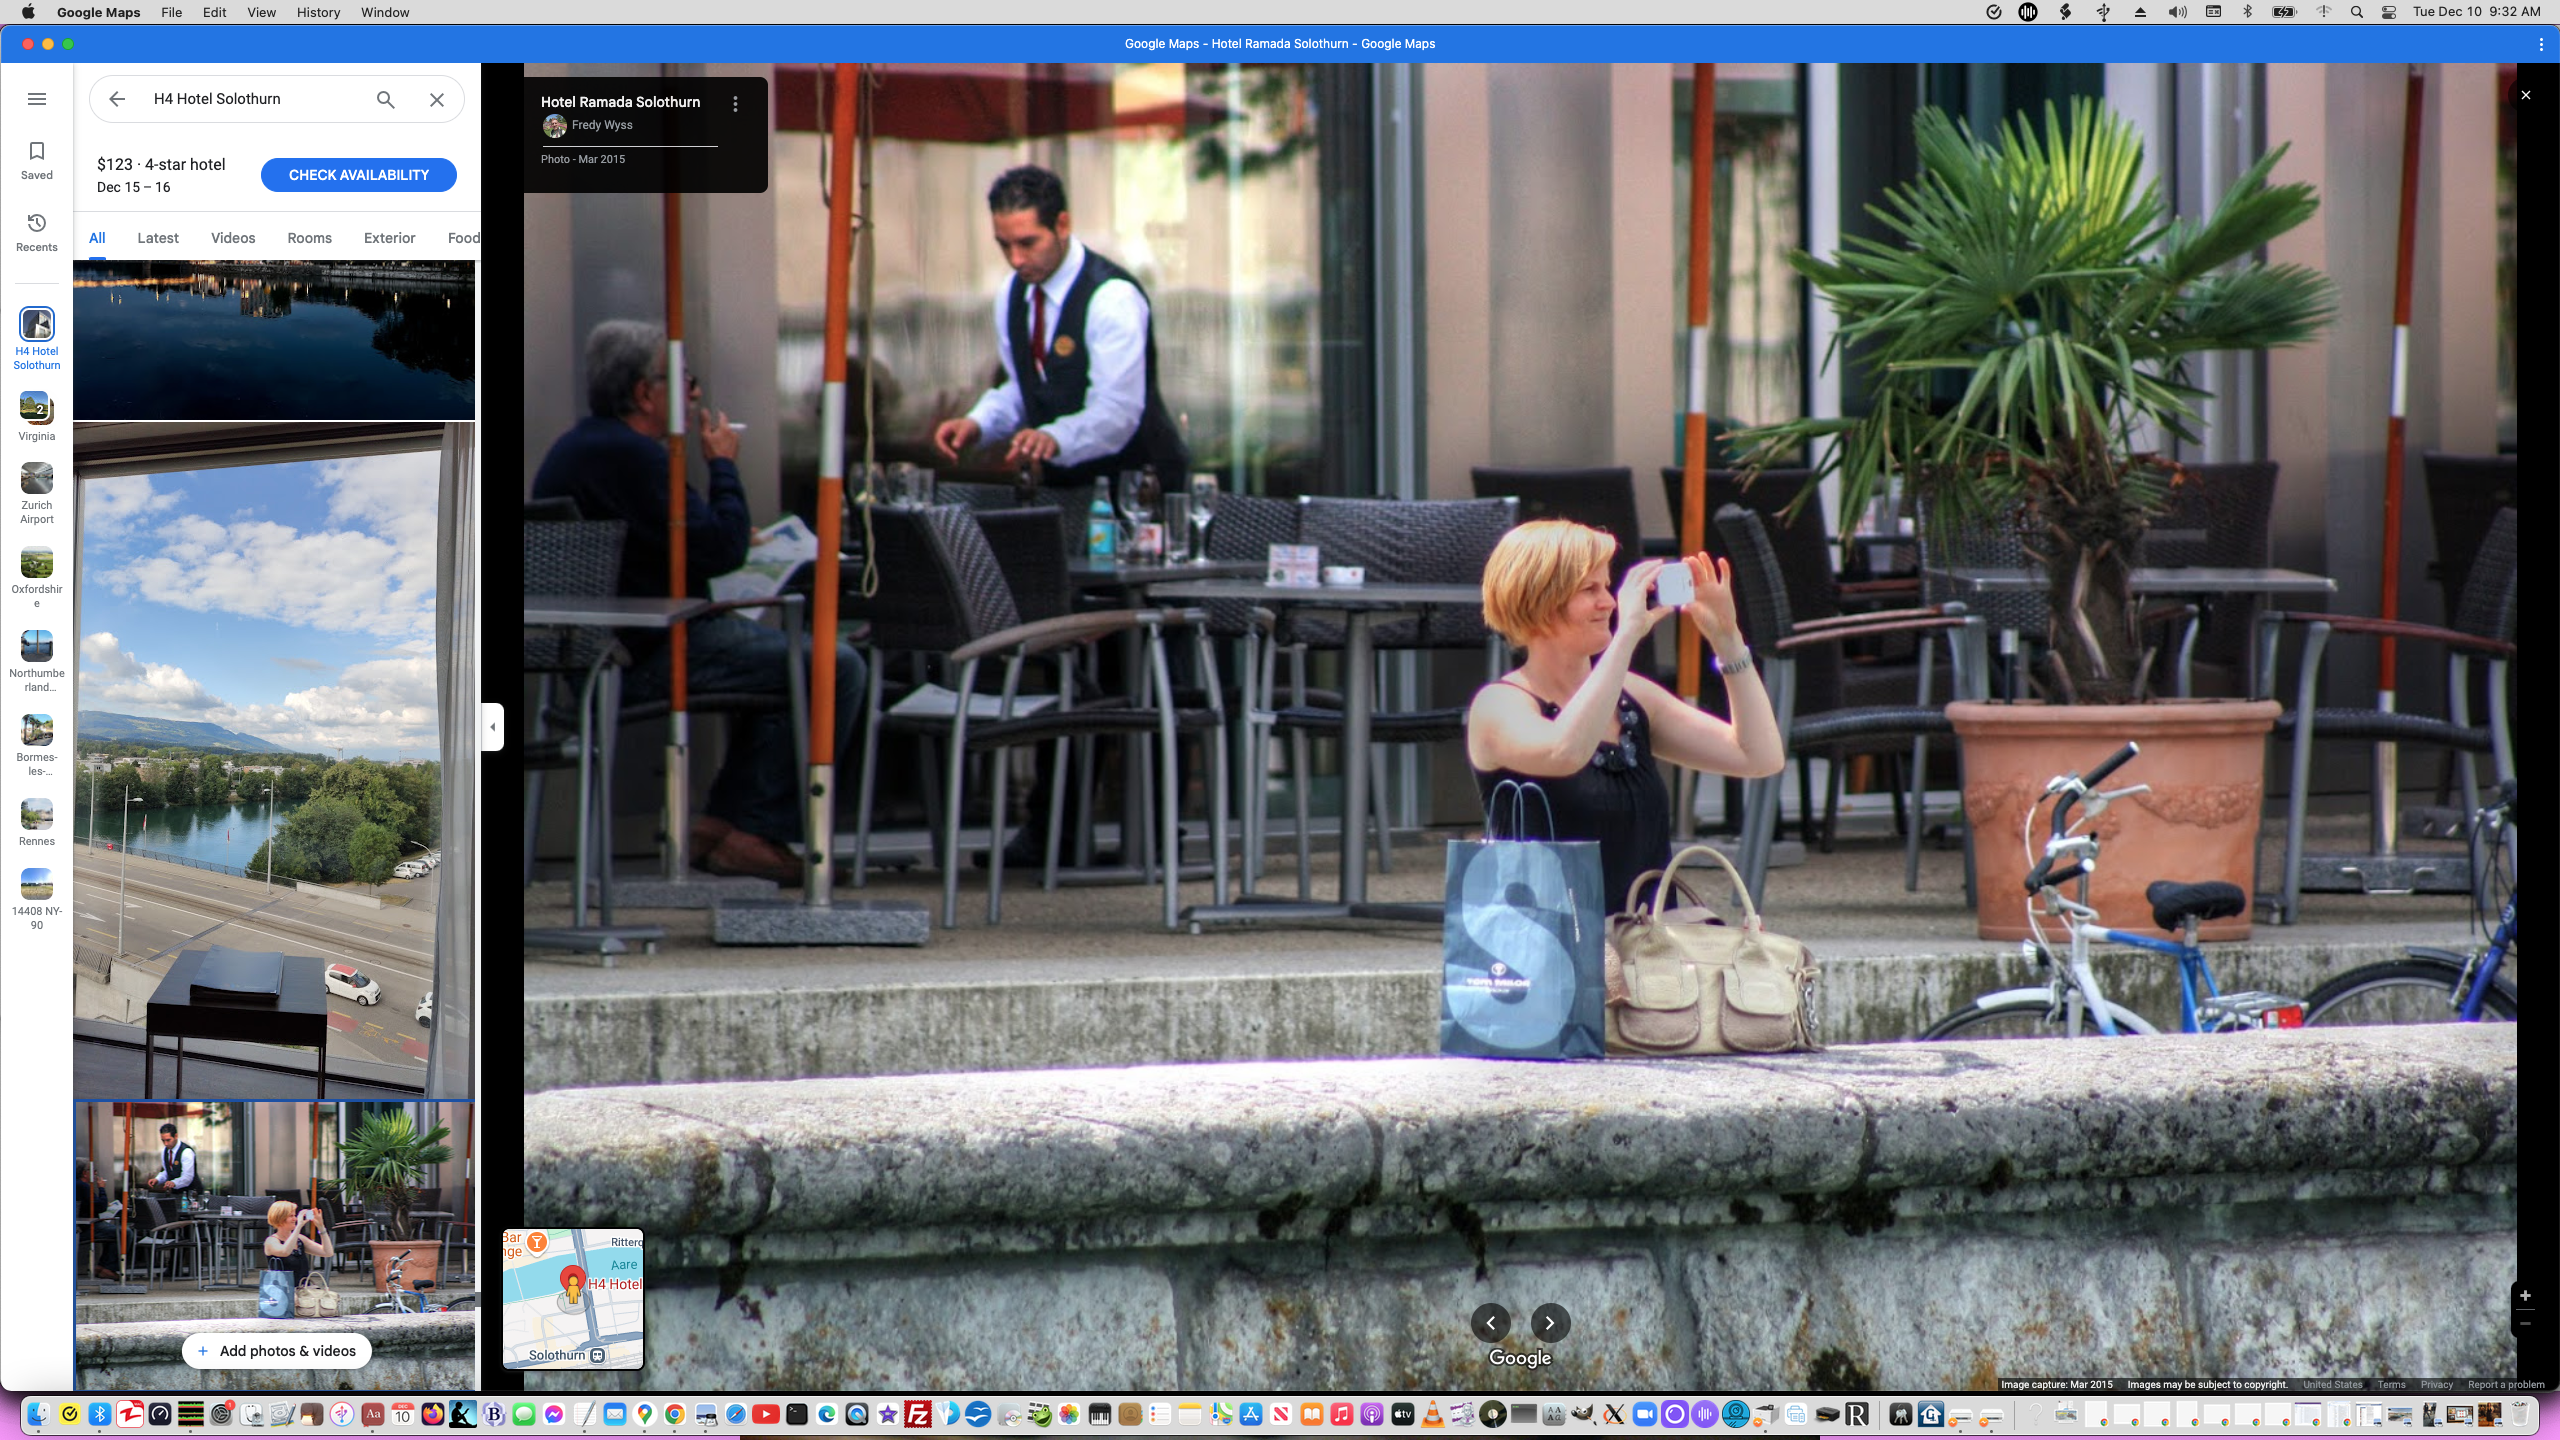Select the Zurich Airport saved place
Viewport: 2560px width, 1440px height.
point(37,487)
